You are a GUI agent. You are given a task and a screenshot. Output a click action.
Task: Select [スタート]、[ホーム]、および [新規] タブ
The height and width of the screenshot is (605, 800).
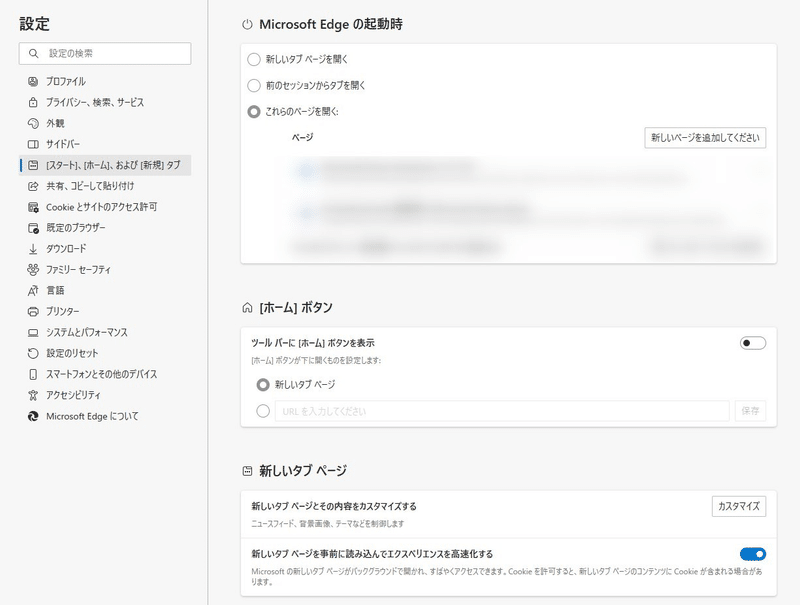click(105, 165)
